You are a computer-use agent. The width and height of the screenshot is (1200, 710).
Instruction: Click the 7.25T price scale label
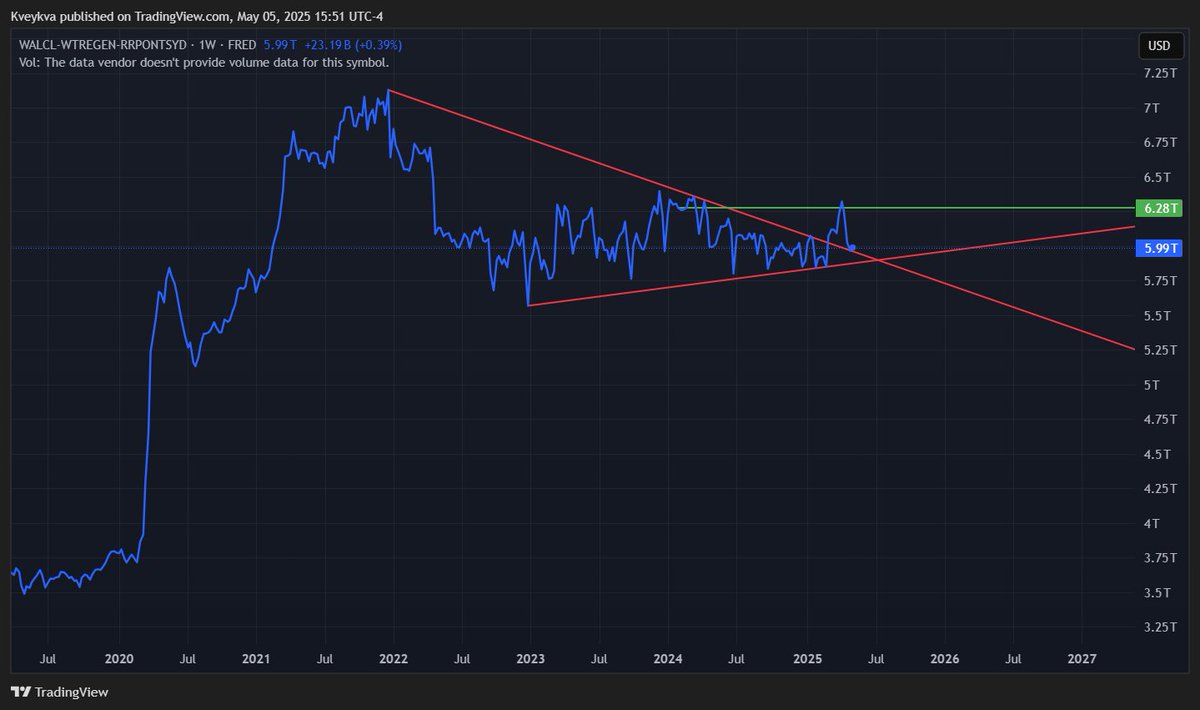pos(1159,72)
